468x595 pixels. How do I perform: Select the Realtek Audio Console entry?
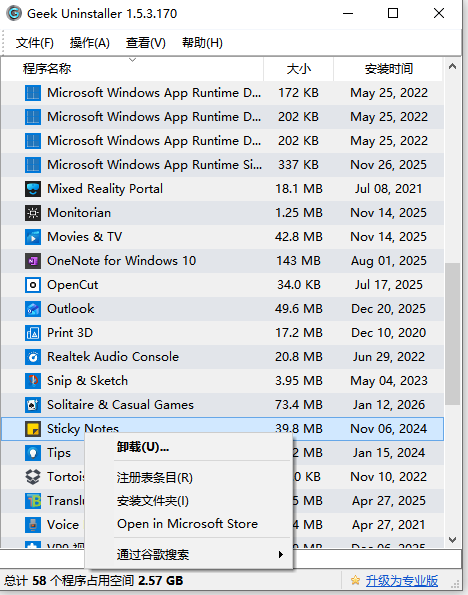[x=222, y=357]
